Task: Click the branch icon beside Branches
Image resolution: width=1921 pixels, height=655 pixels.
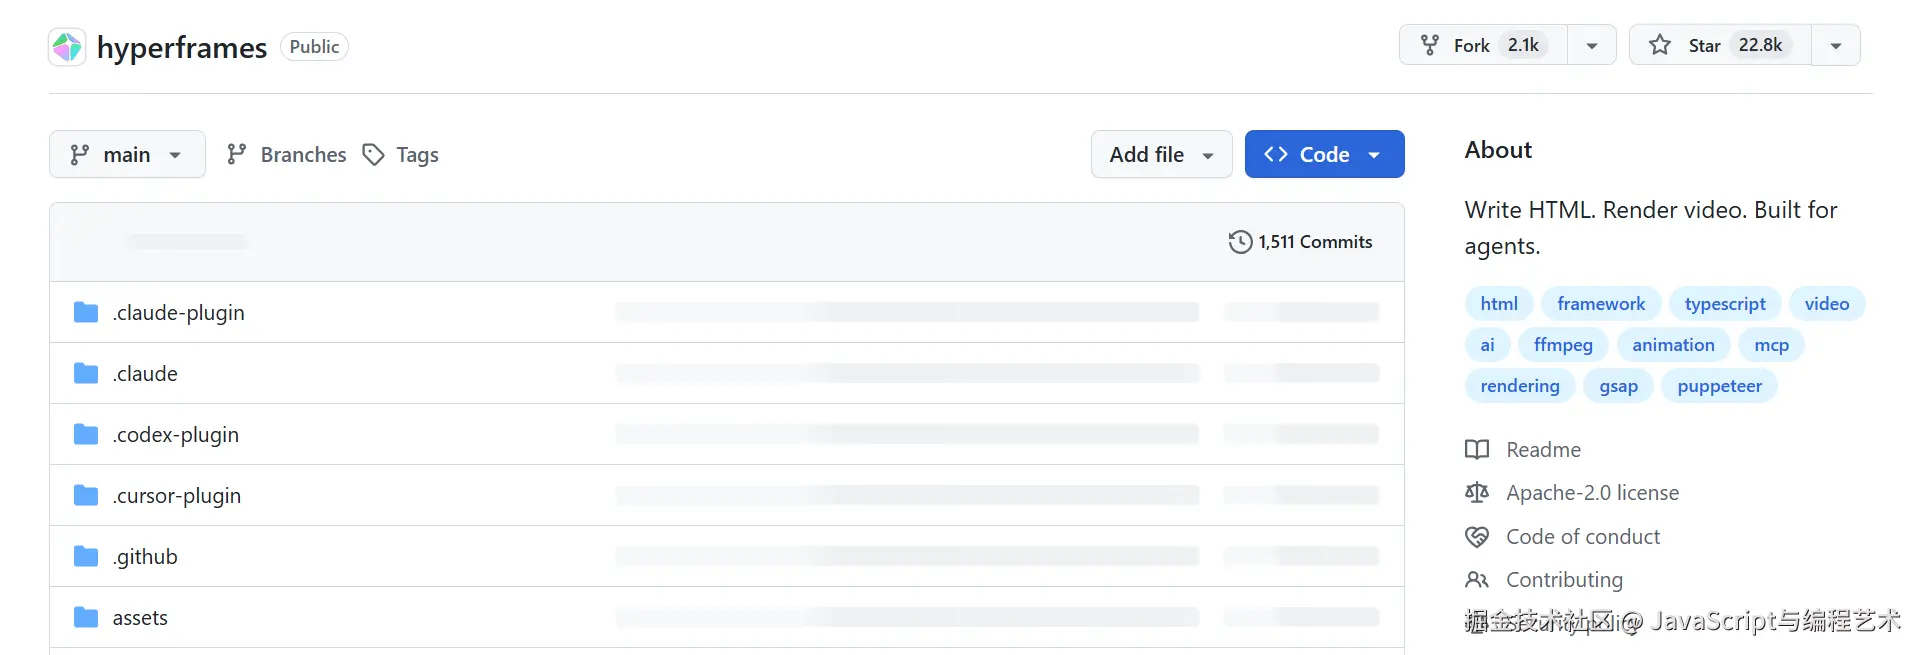Action: [236, 154]
